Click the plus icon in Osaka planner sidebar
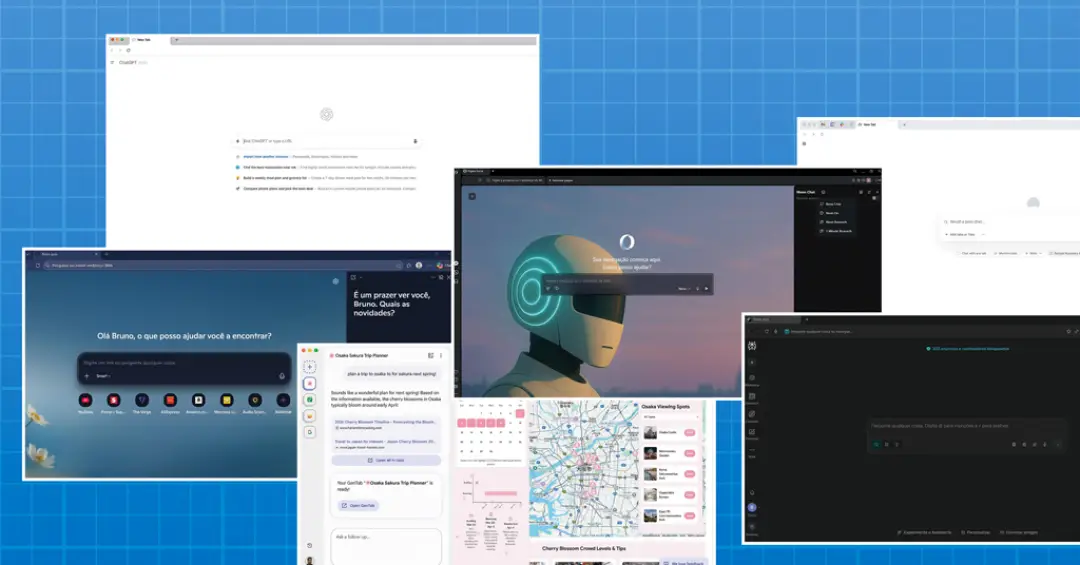Viewport: 1080px width, 565px height. [310, 367]
